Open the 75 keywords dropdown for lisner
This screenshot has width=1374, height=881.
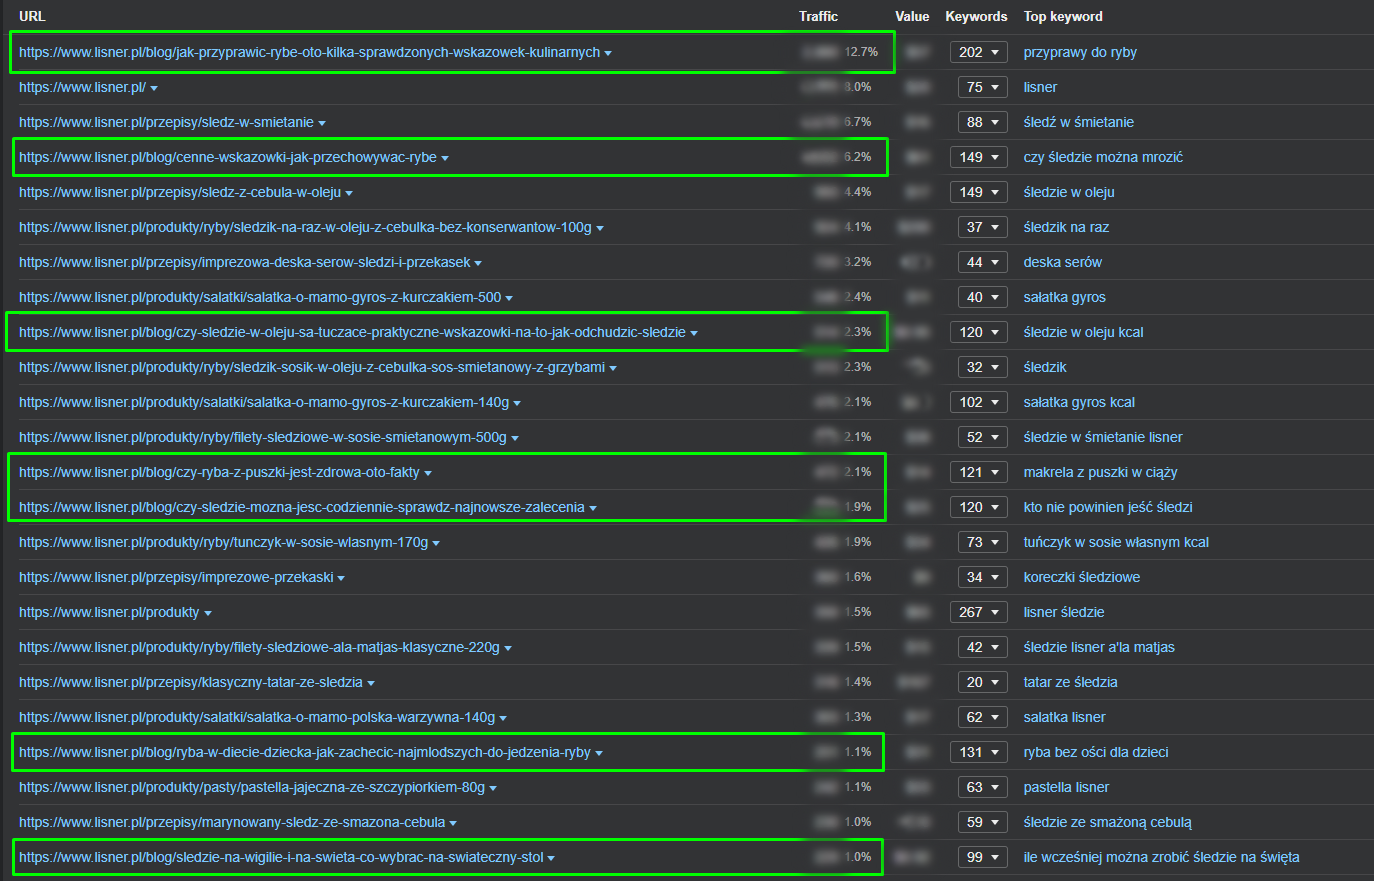[x=978, y=87]
